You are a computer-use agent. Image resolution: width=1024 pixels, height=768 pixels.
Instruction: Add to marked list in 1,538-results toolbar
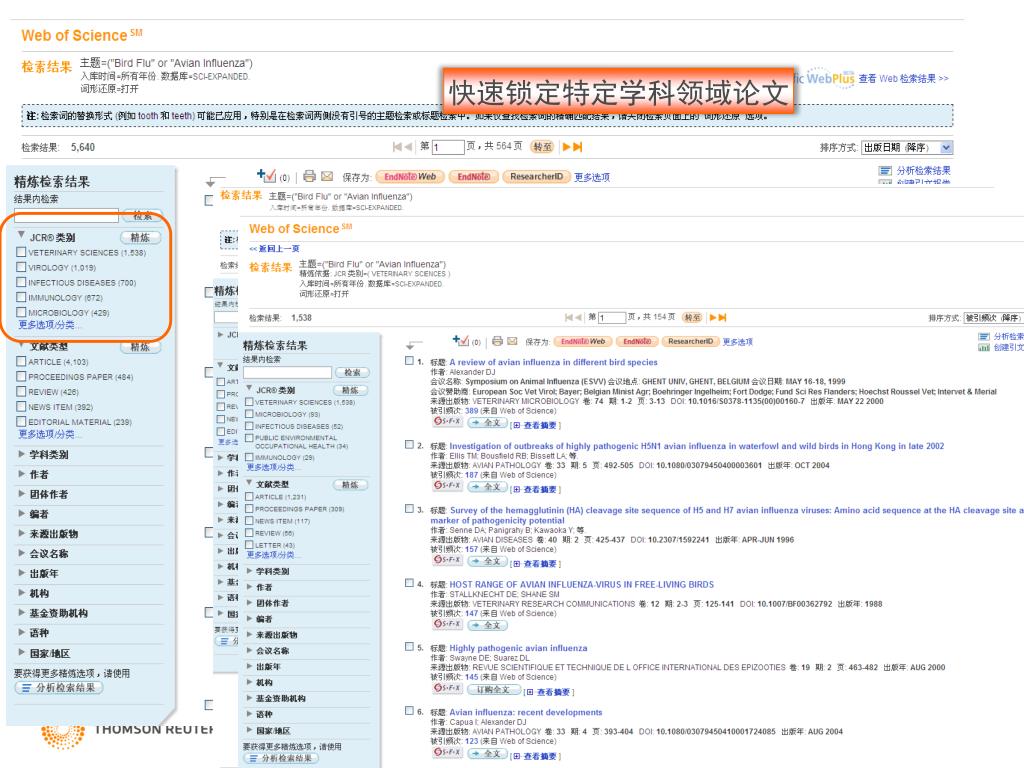[460, 340]
